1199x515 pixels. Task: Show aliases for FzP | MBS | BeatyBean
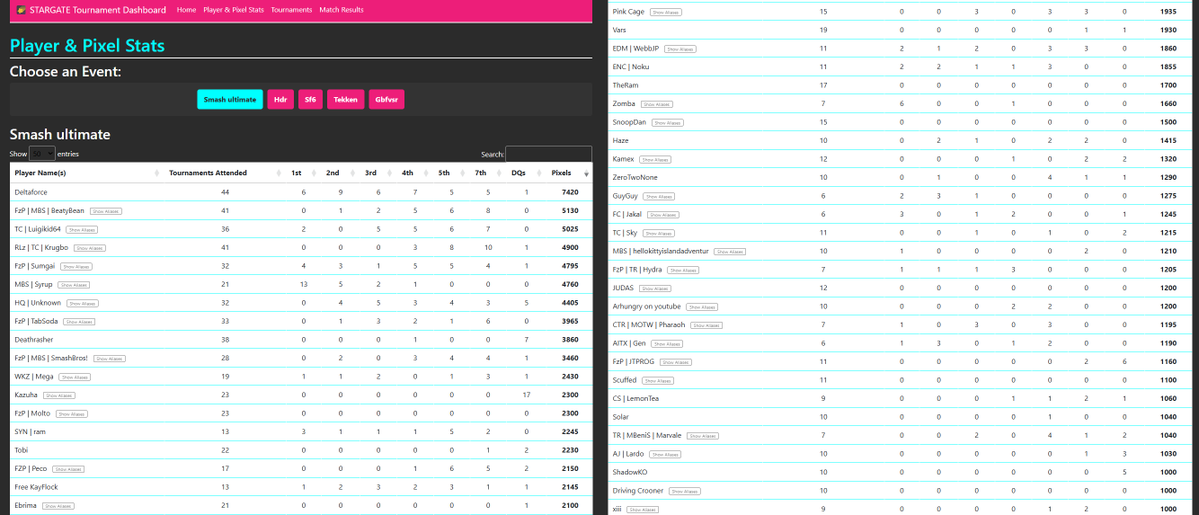(106, 210)
